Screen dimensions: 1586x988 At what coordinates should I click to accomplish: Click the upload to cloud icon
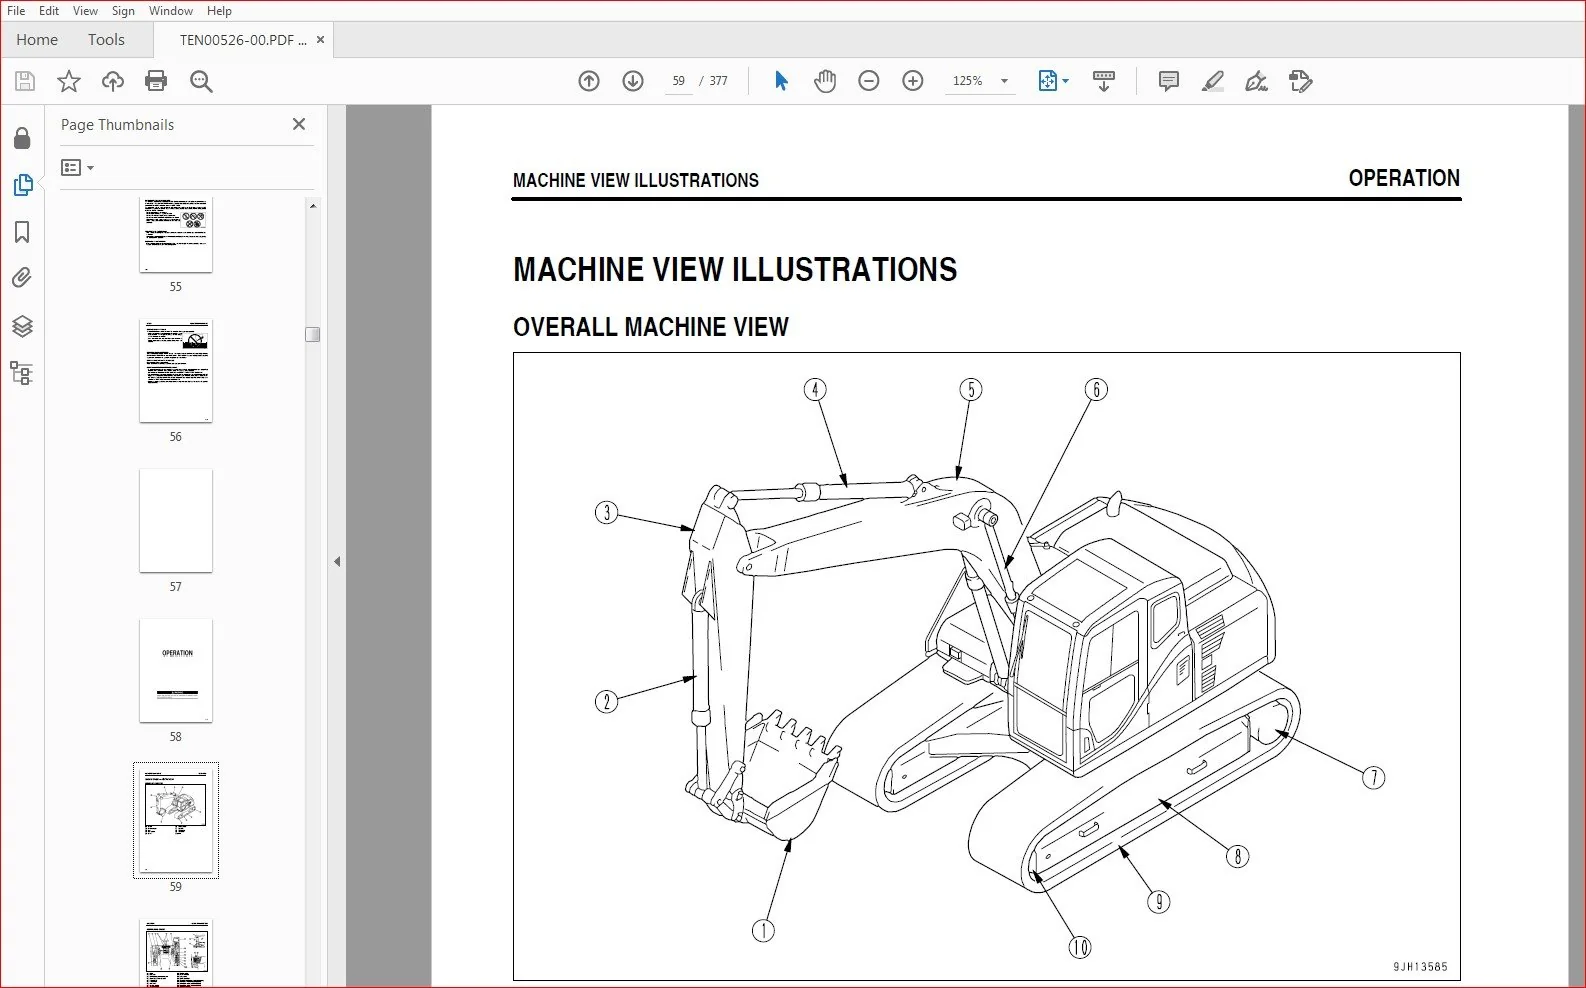[x=113, y=81]
